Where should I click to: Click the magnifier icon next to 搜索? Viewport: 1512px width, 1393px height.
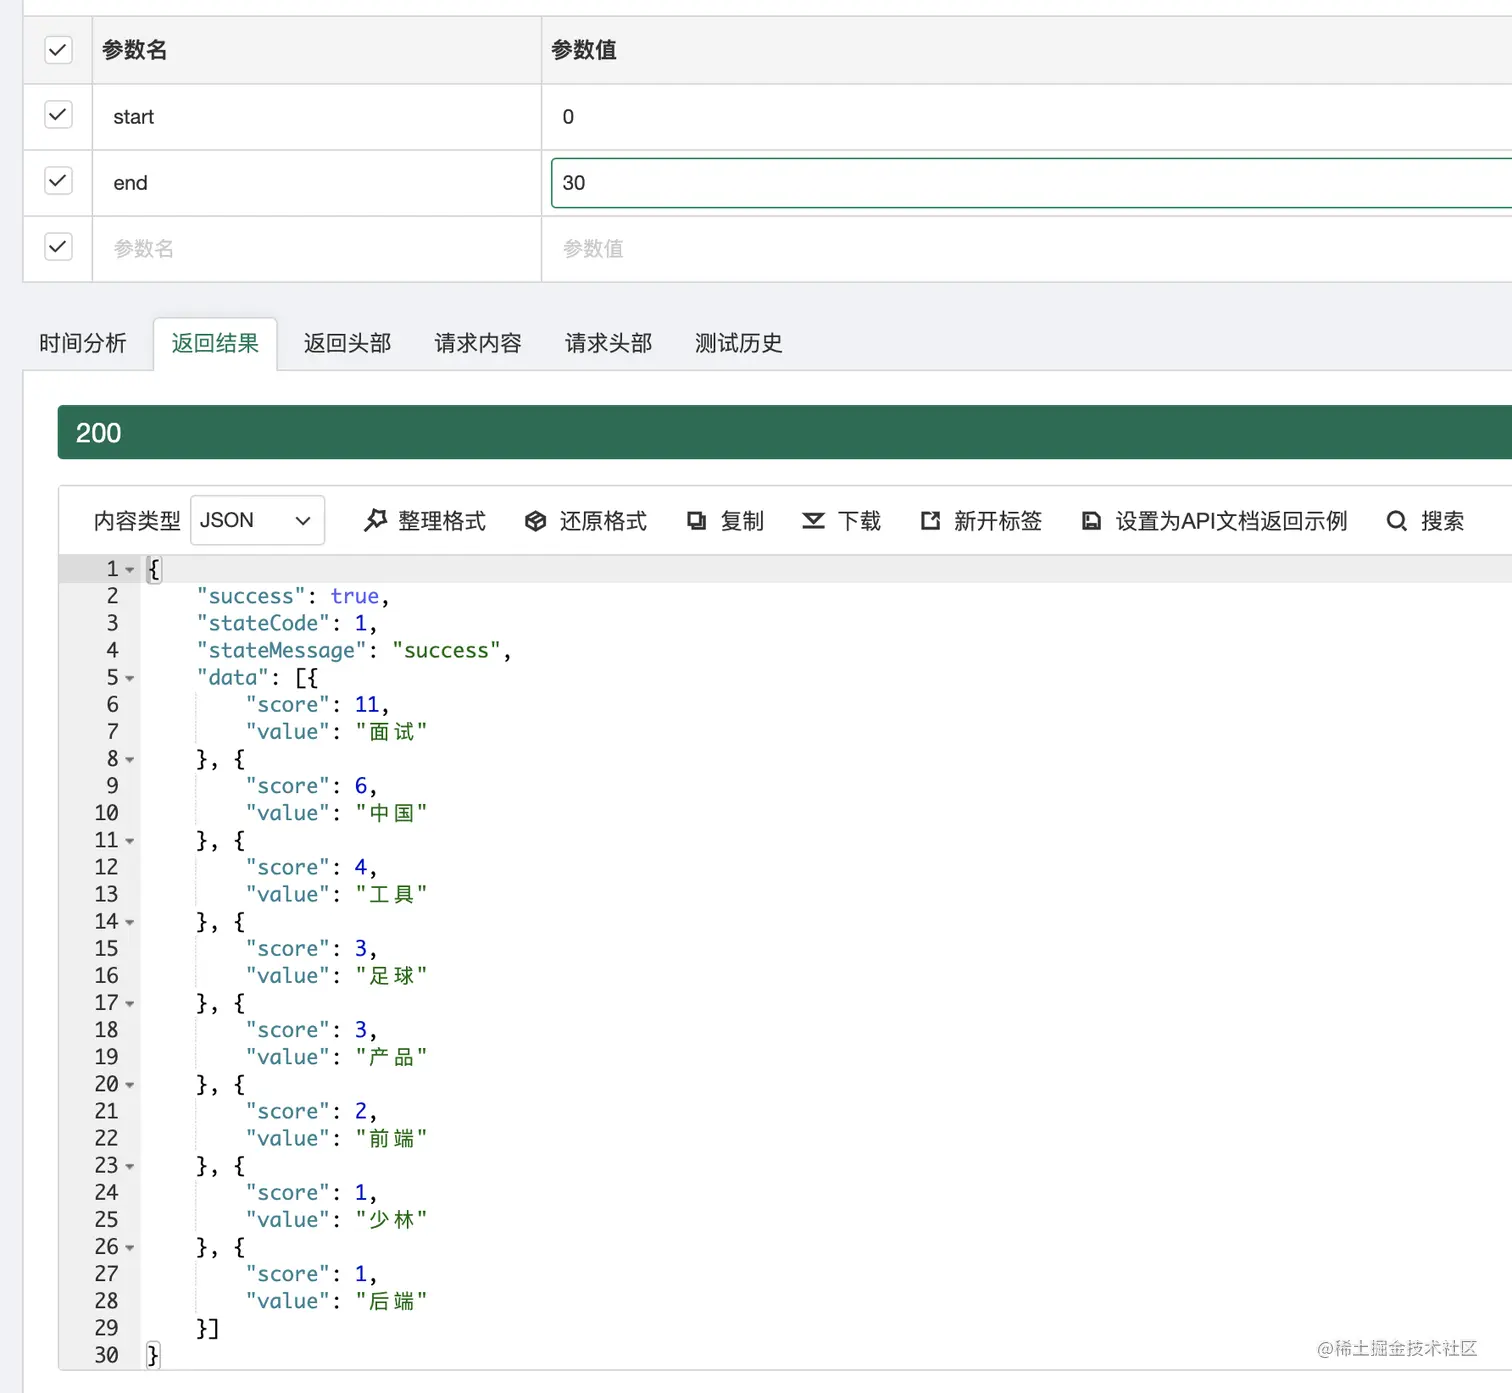click(1396, 520)
